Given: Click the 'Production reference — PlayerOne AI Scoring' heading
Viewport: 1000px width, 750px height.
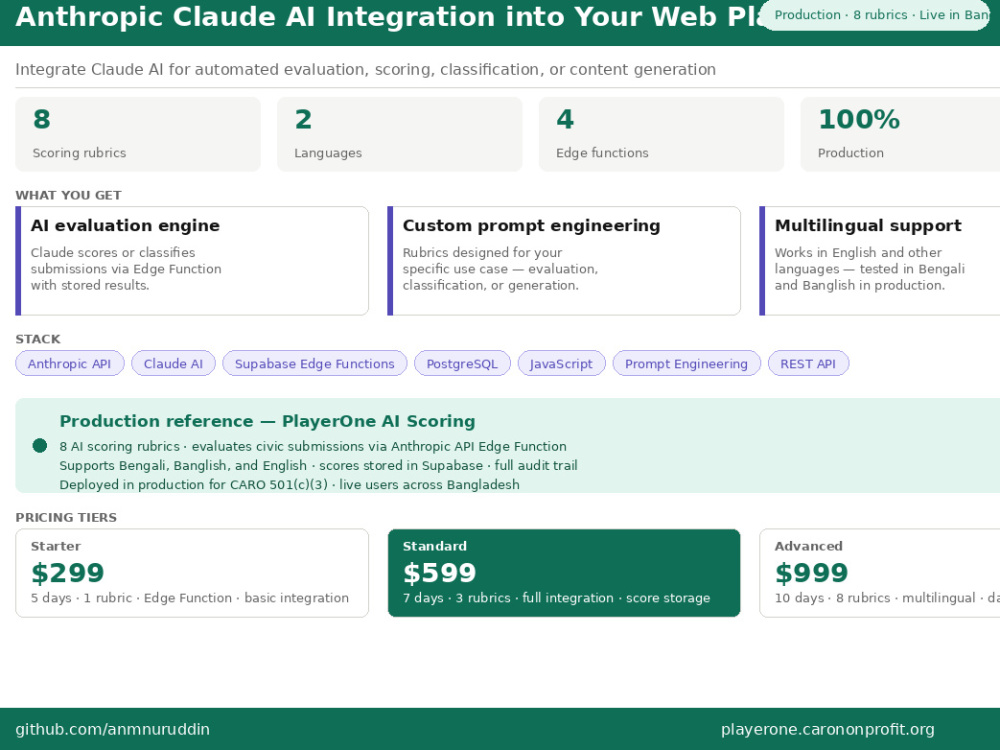Looking at the screenshot, I should point(267,421).
